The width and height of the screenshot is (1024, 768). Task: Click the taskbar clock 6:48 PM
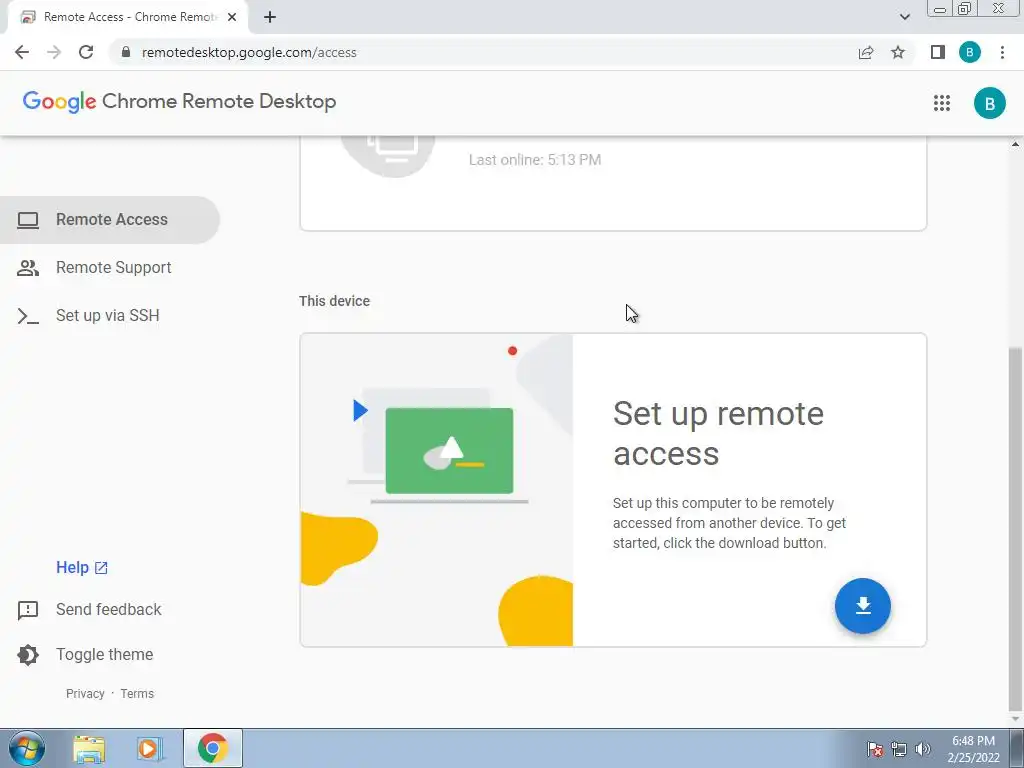tap(973, 741)
